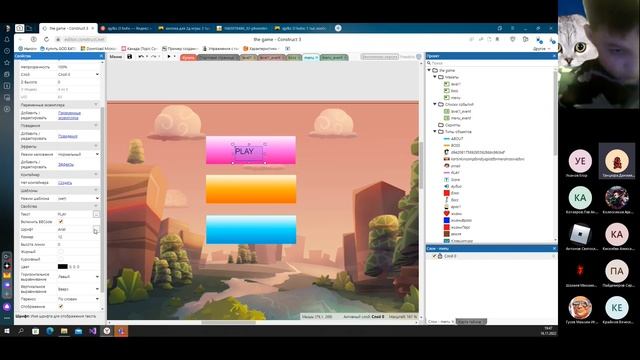Open the site padlock icon in address bar
This screenshot has height=360, width=640.
(x=58, y=39)
